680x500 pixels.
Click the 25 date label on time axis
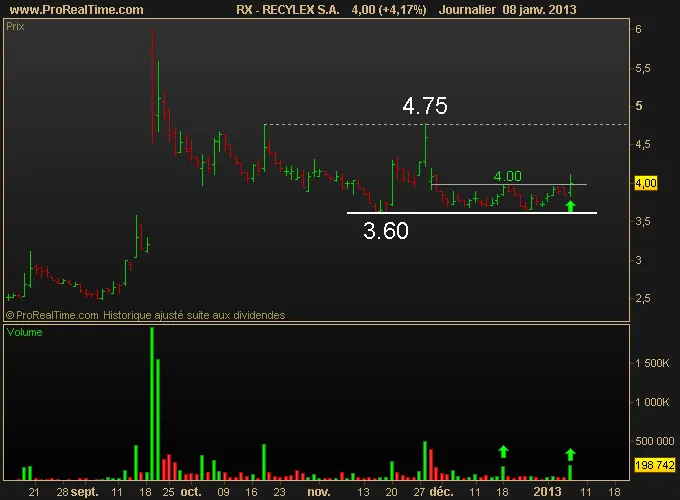tap(168, 492)
